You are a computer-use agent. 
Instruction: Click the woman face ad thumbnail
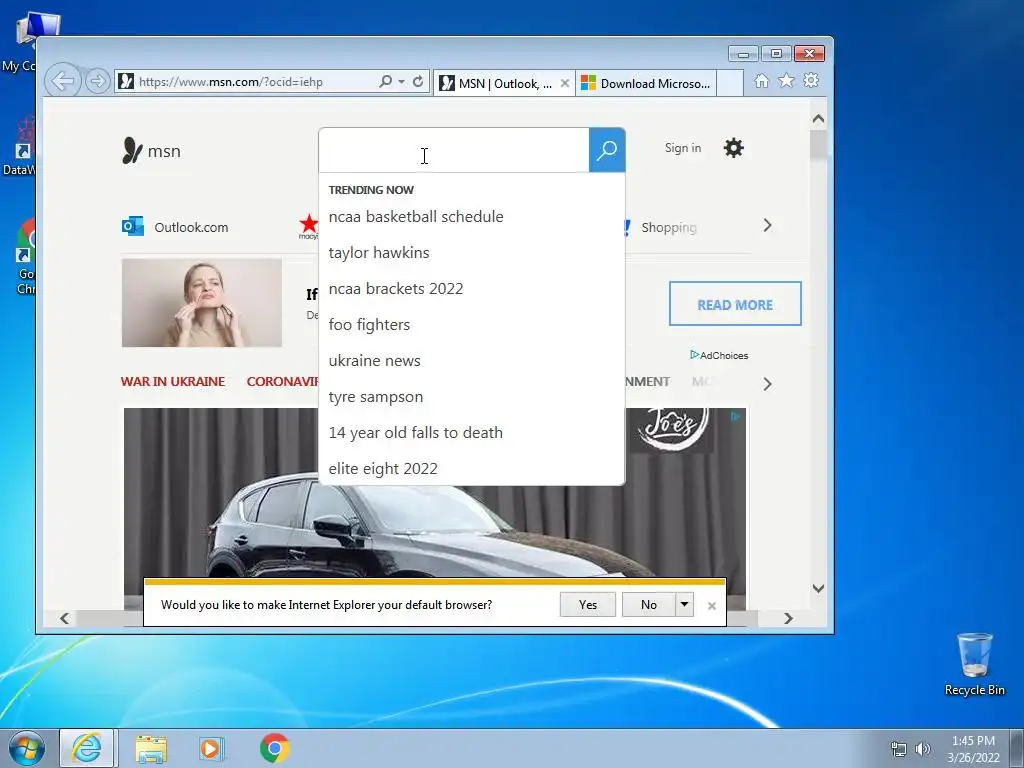pos(202,302)
